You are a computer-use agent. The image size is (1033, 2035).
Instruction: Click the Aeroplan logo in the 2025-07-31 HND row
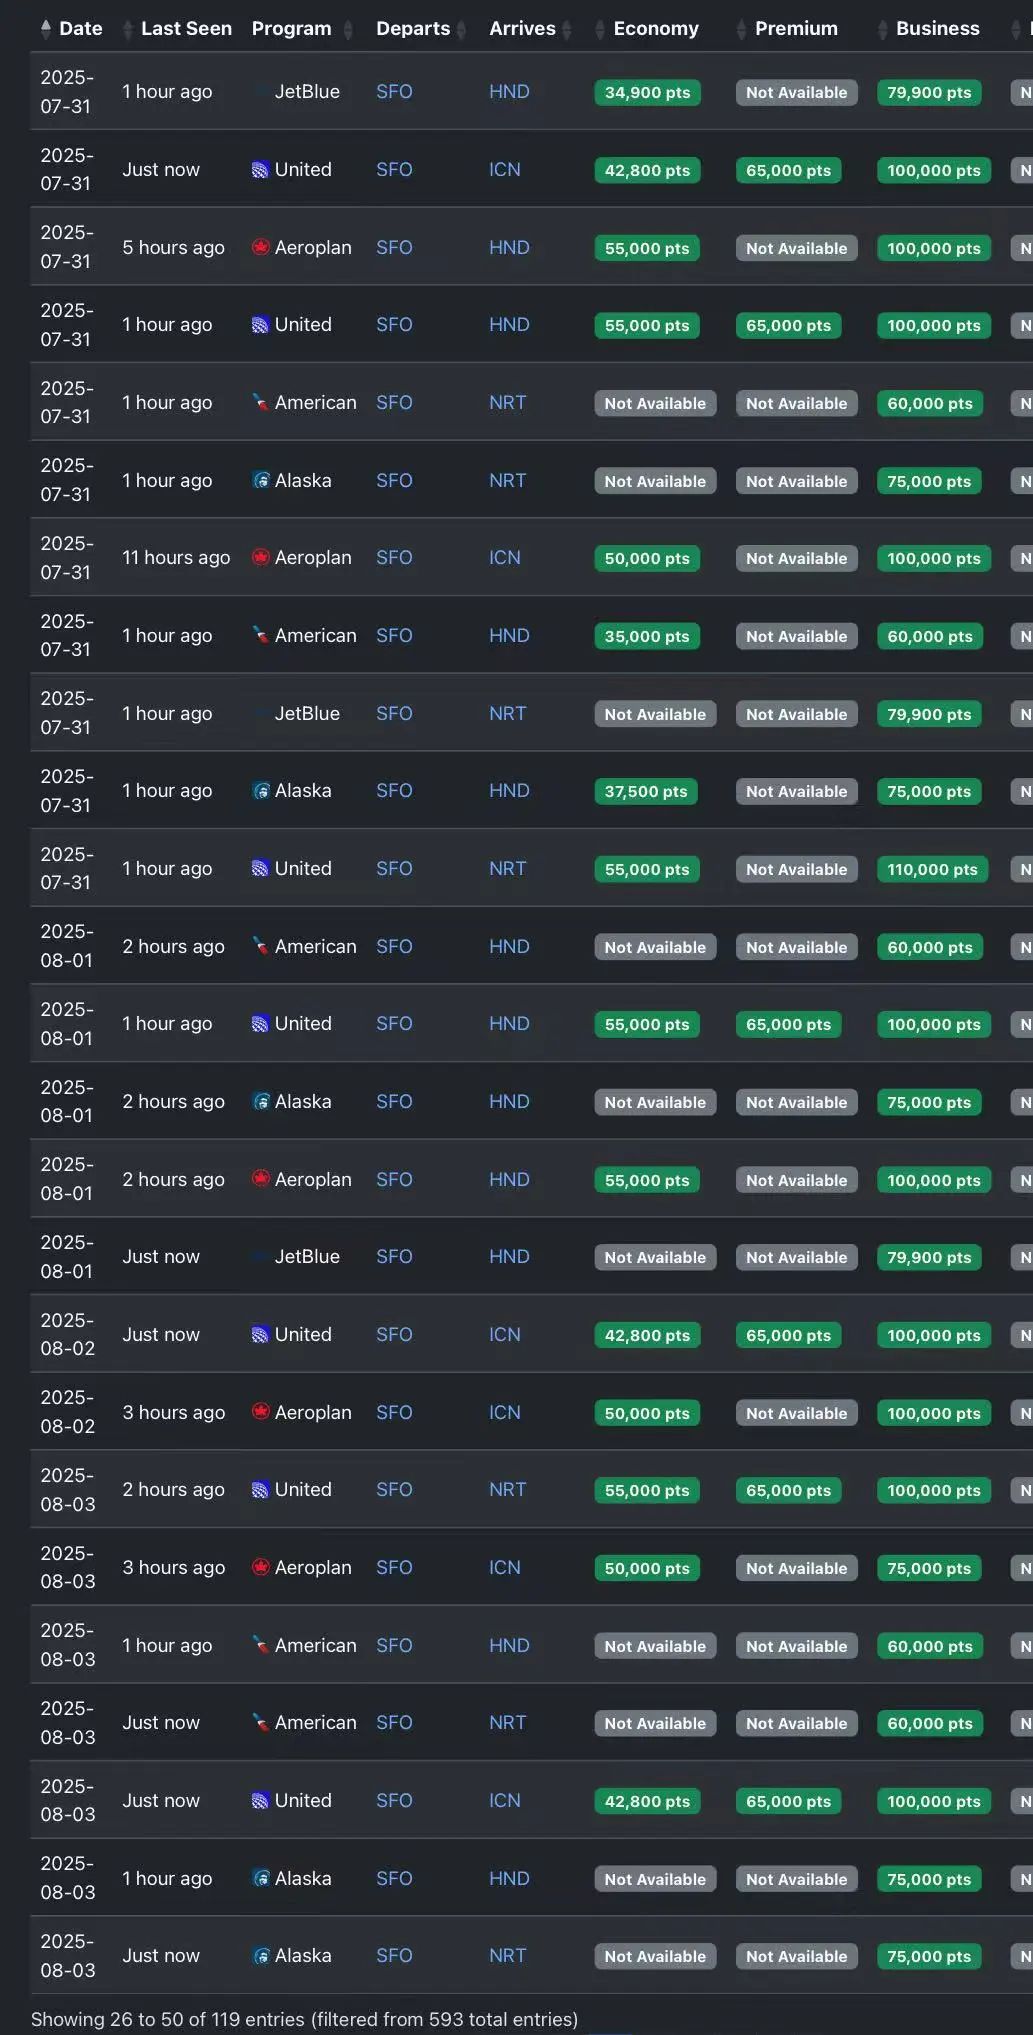point(260,247)
